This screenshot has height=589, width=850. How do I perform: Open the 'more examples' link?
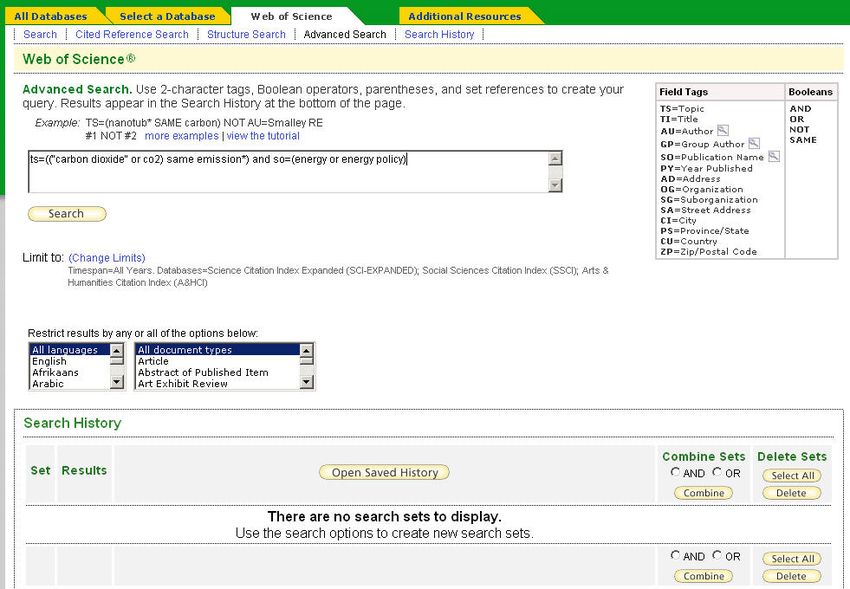[182, 136]
